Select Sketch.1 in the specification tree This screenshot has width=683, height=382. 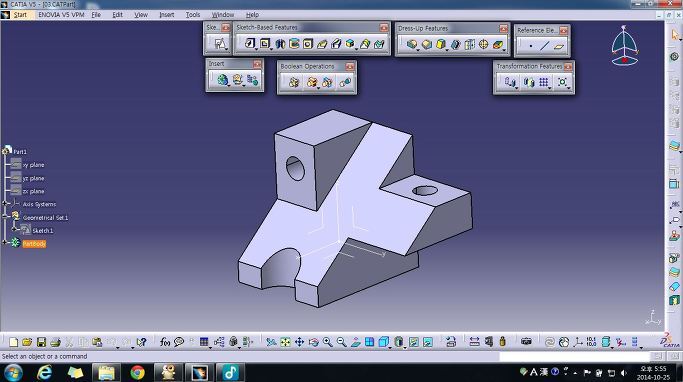[42, 230]
